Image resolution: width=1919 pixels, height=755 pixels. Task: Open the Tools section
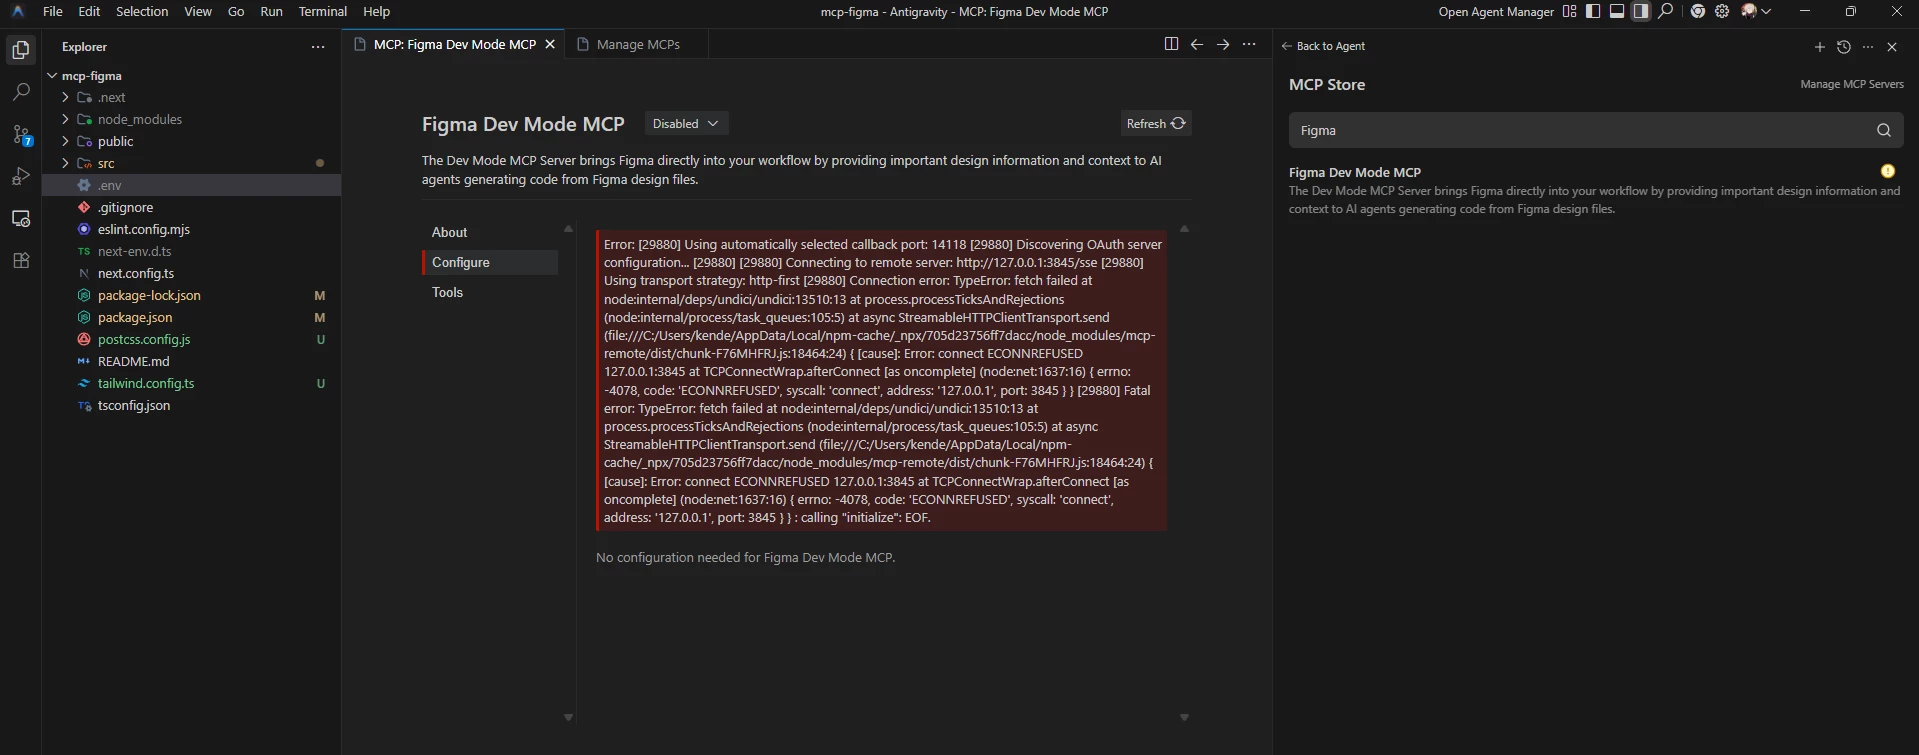(x=490, y=292)
